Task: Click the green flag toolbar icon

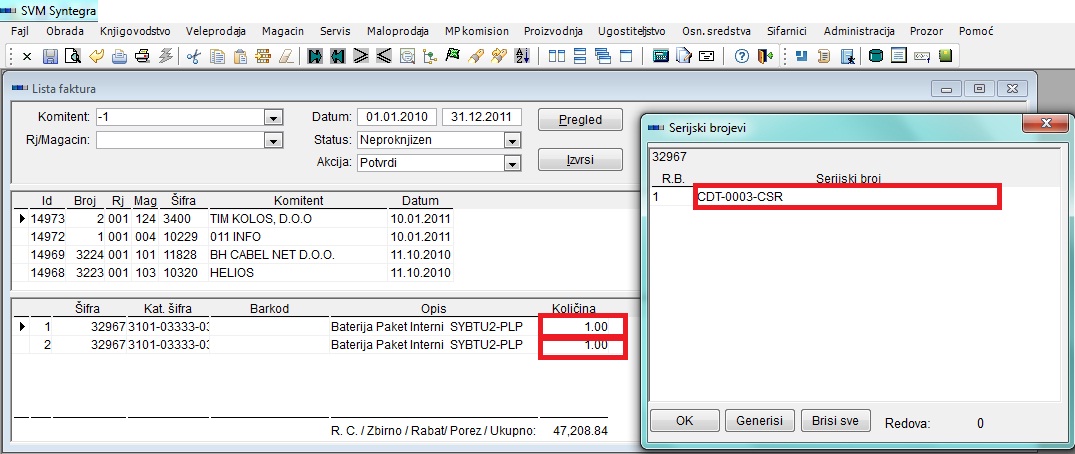Action: coord(453,56)
